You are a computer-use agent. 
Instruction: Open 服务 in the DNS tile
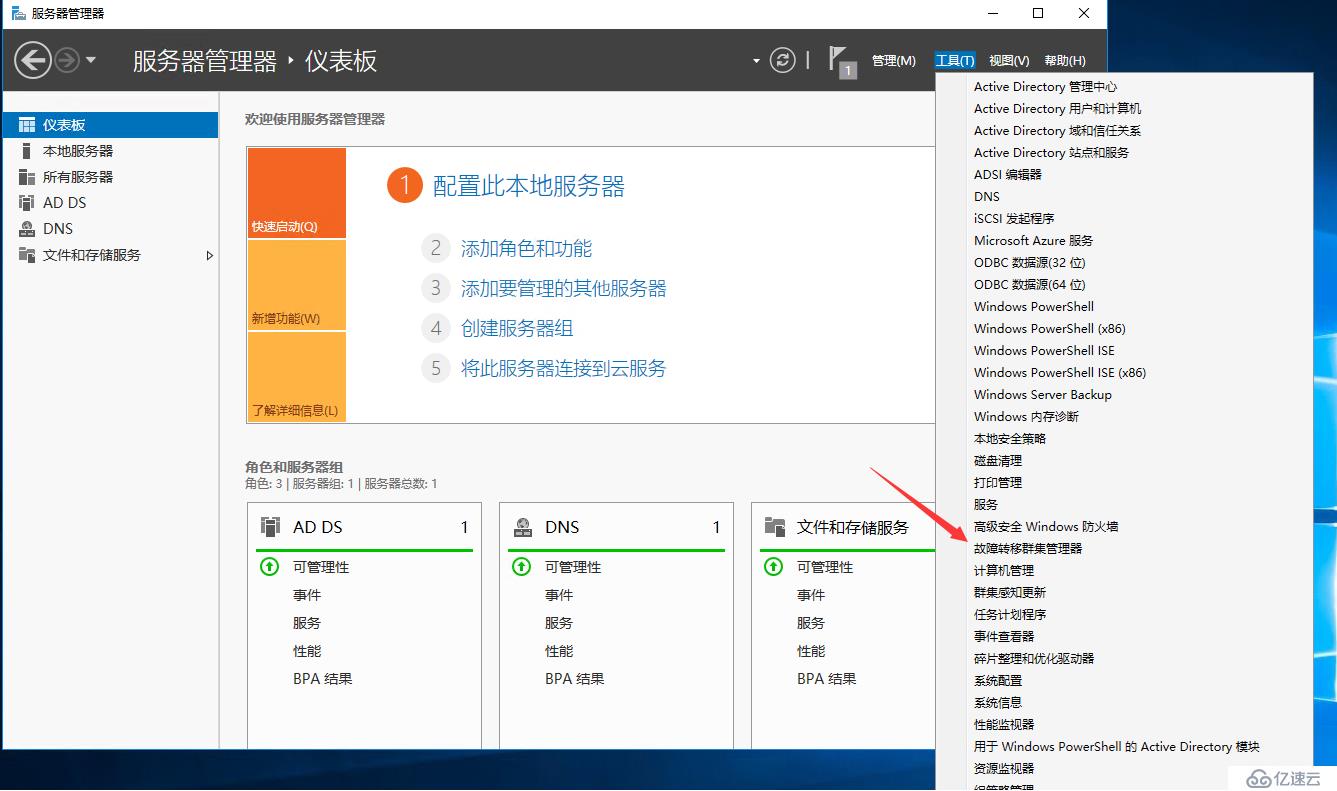(x=559, y=623)
